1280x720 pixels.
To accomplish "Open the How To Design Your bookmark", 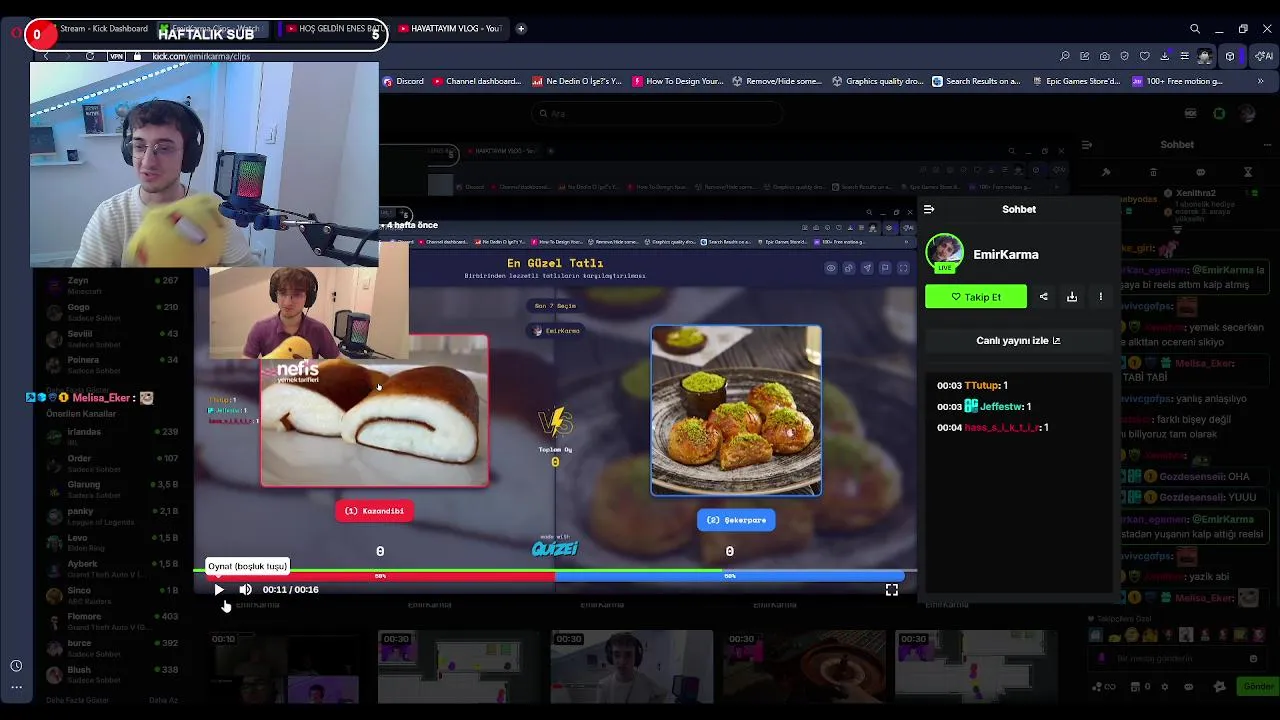I will 678,81.
